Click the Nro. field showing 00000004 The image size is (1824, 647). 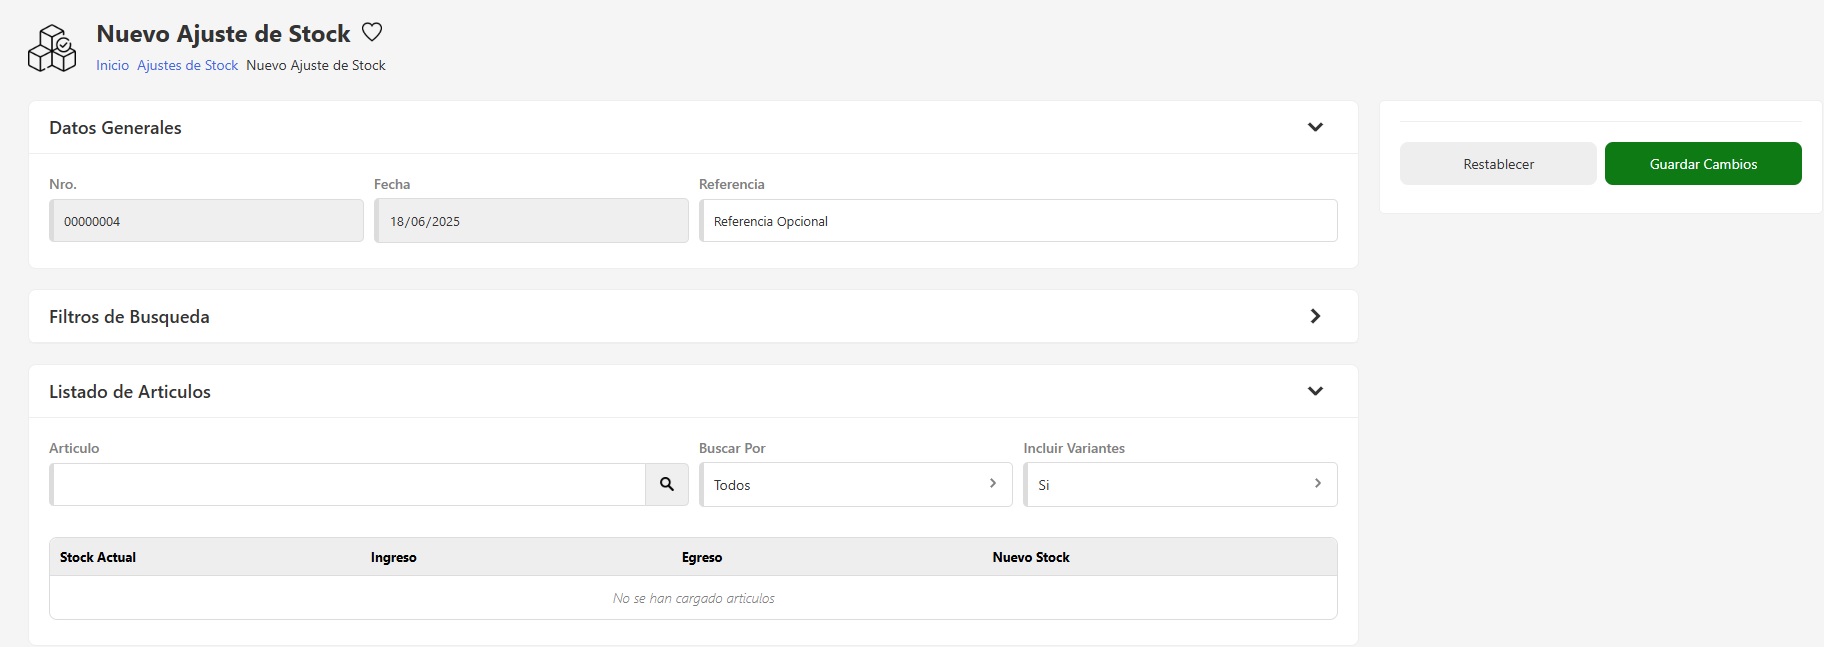pos(207,221)
